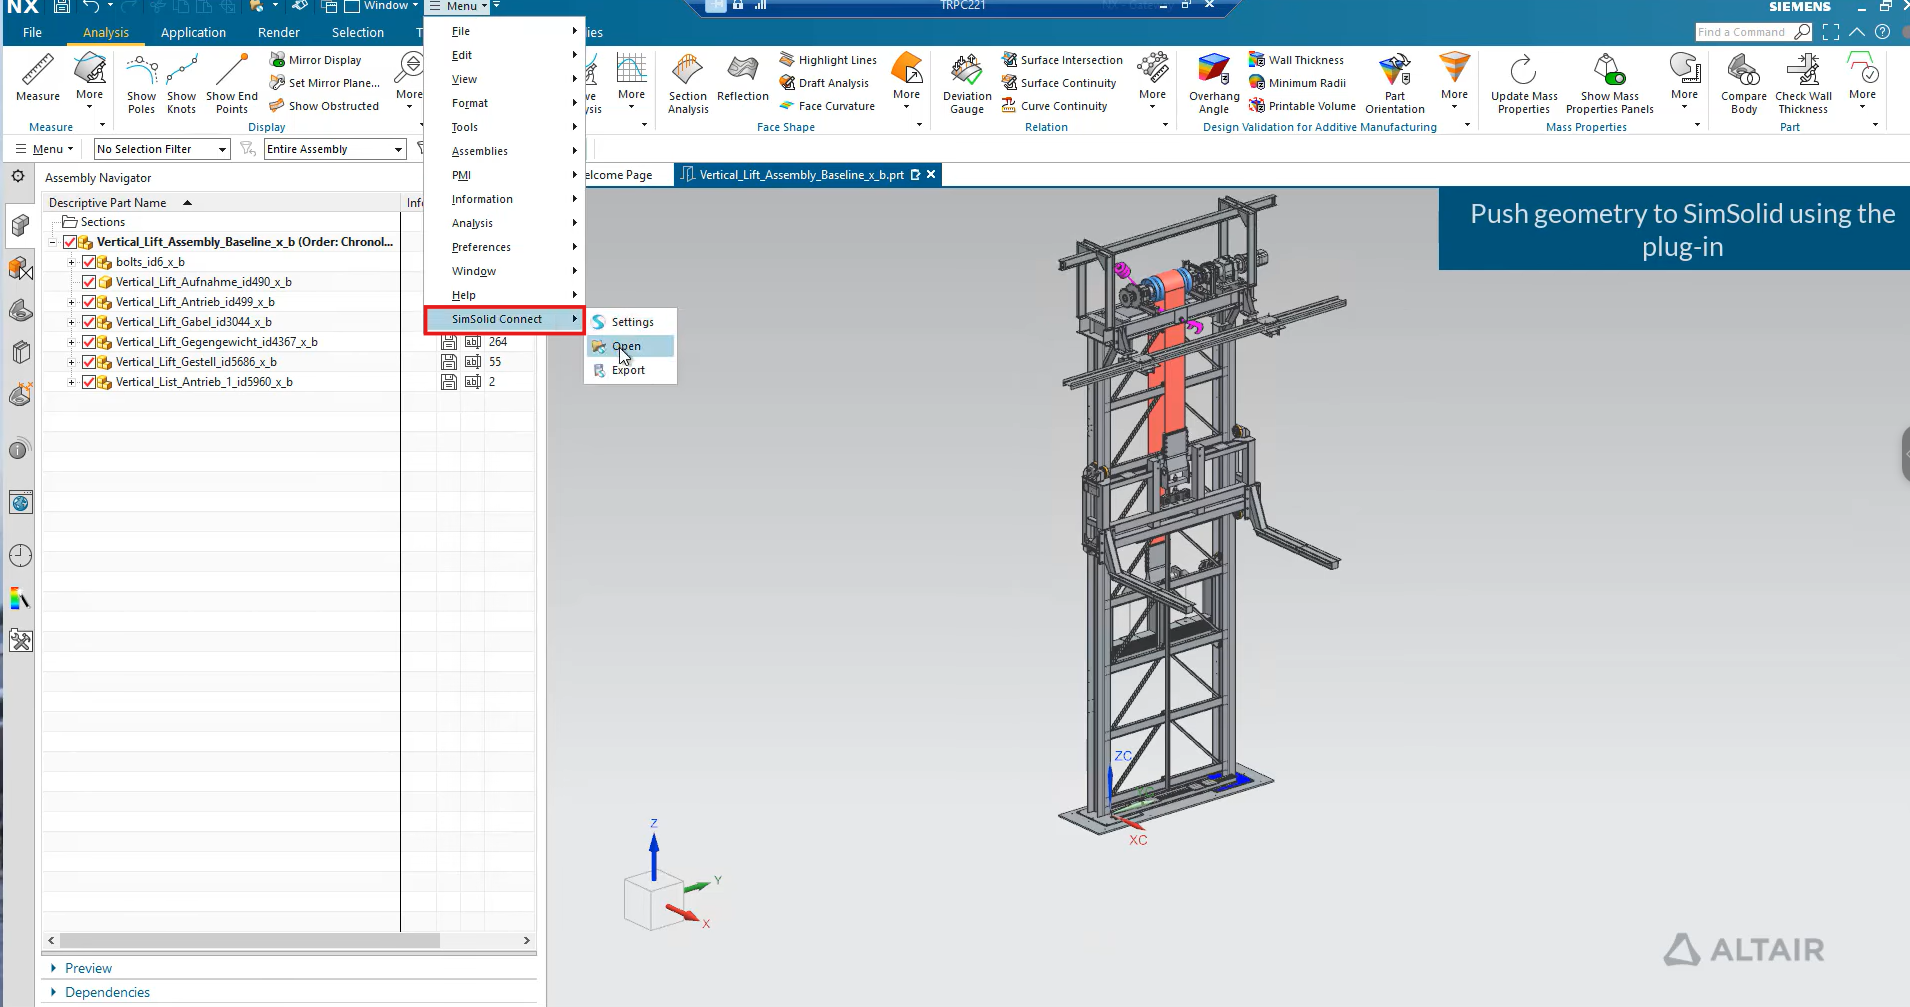Click the Surface Intersection tool

pyautogui.click(x=1062, y=60)
